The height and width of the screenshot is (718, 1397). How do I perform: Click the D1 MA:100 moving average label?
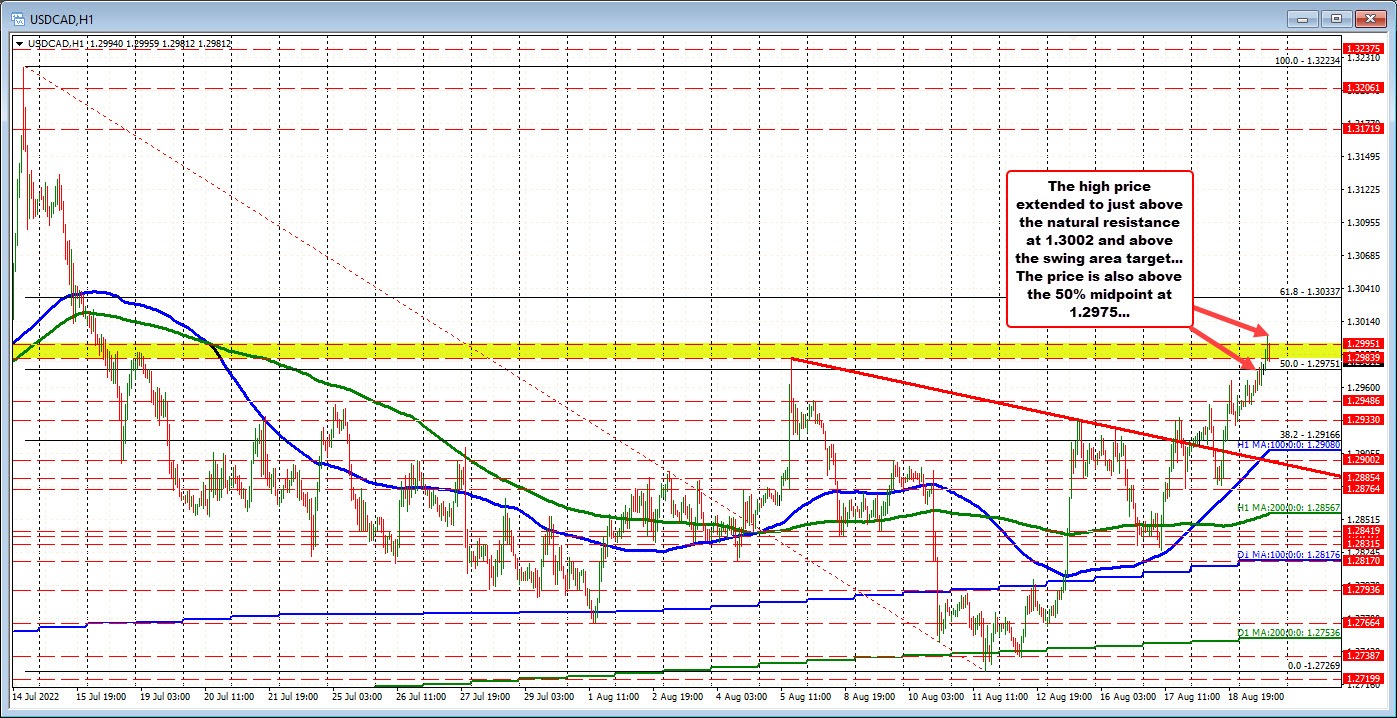pos(1289,553)
